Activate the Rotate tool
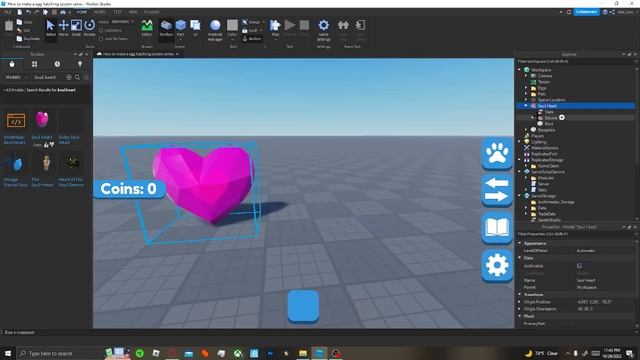The width and height of the screenshot is (640, 360). click(89, 28)
